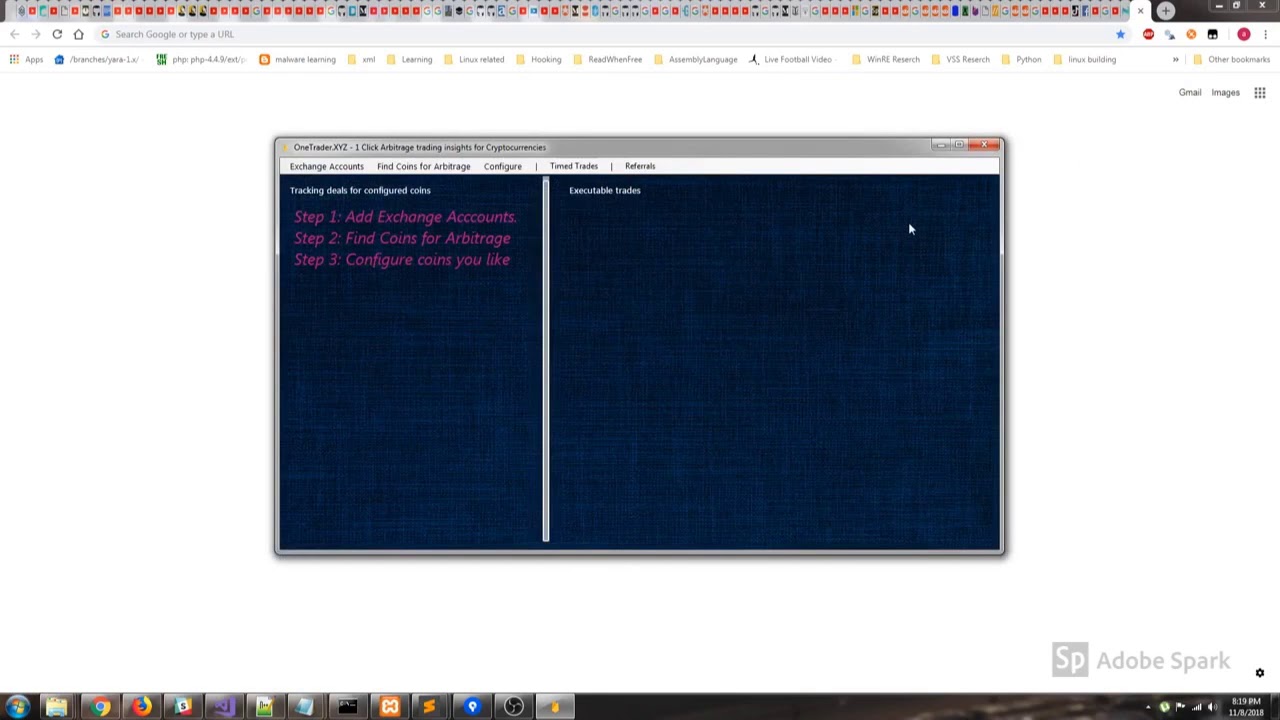Open Sublime Text from the taskbar
This screenshot has width=1280, height=720.
[430, 707]
